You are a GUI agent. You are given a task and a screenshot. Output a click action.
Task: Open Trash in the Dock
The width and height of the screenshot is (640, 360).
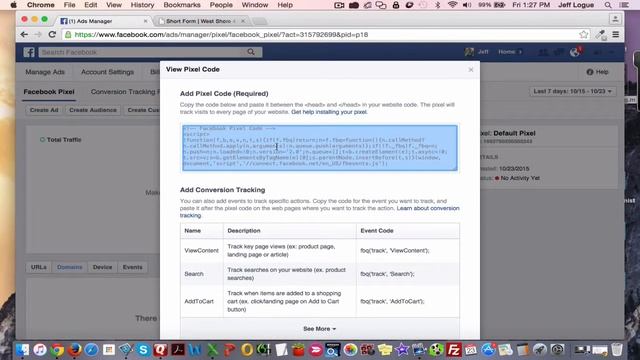pos(617,350)
